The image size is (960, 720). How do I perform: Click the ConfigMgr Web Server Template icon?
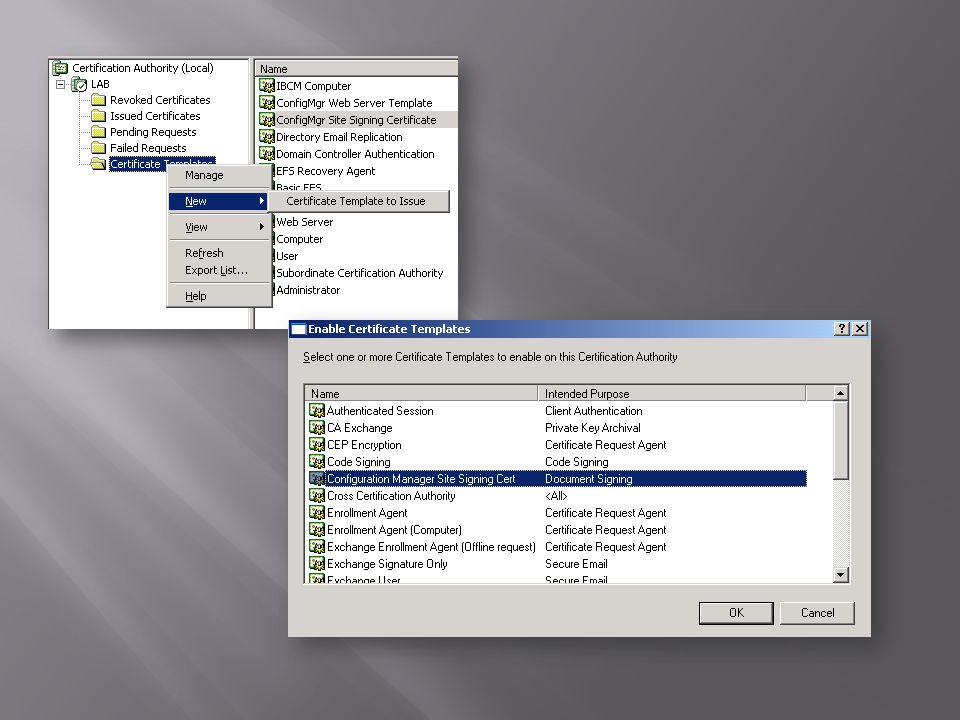tap(267, 103)
